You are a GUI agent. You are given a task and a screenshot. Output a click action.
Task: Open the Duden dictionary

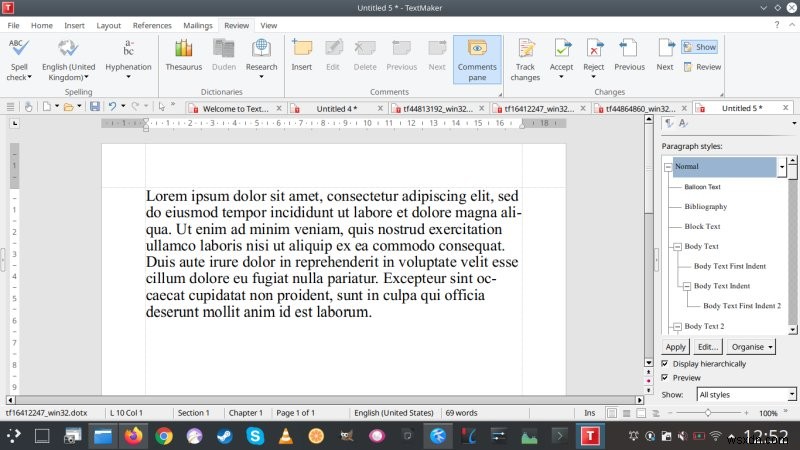point(223,55)
